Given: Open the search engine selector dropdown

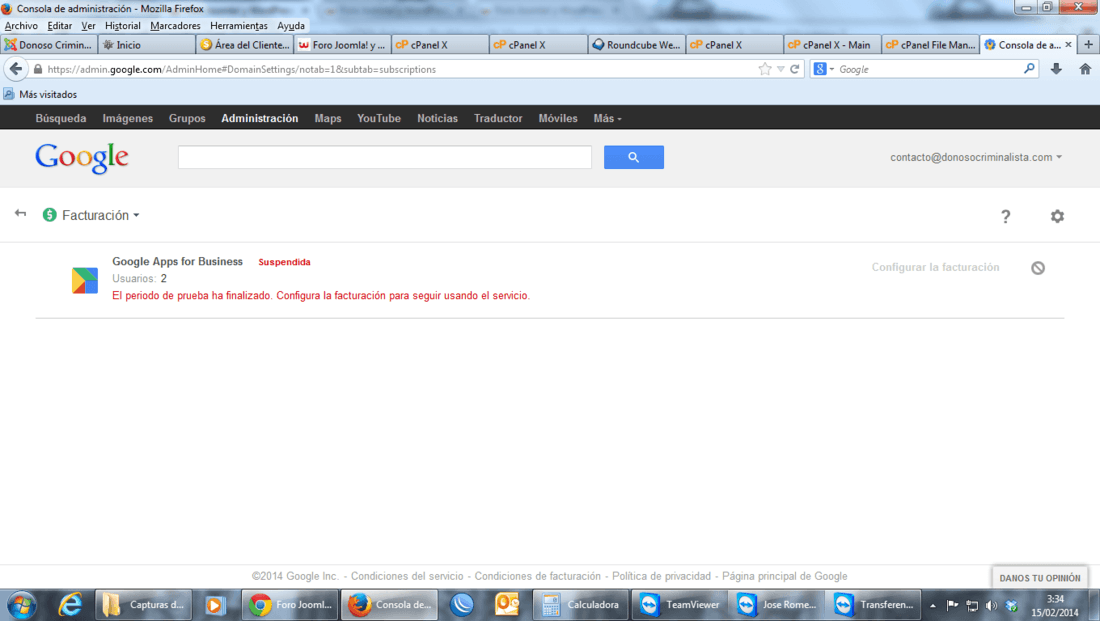Looking at the screenshot, I should (x=824, y=69).
